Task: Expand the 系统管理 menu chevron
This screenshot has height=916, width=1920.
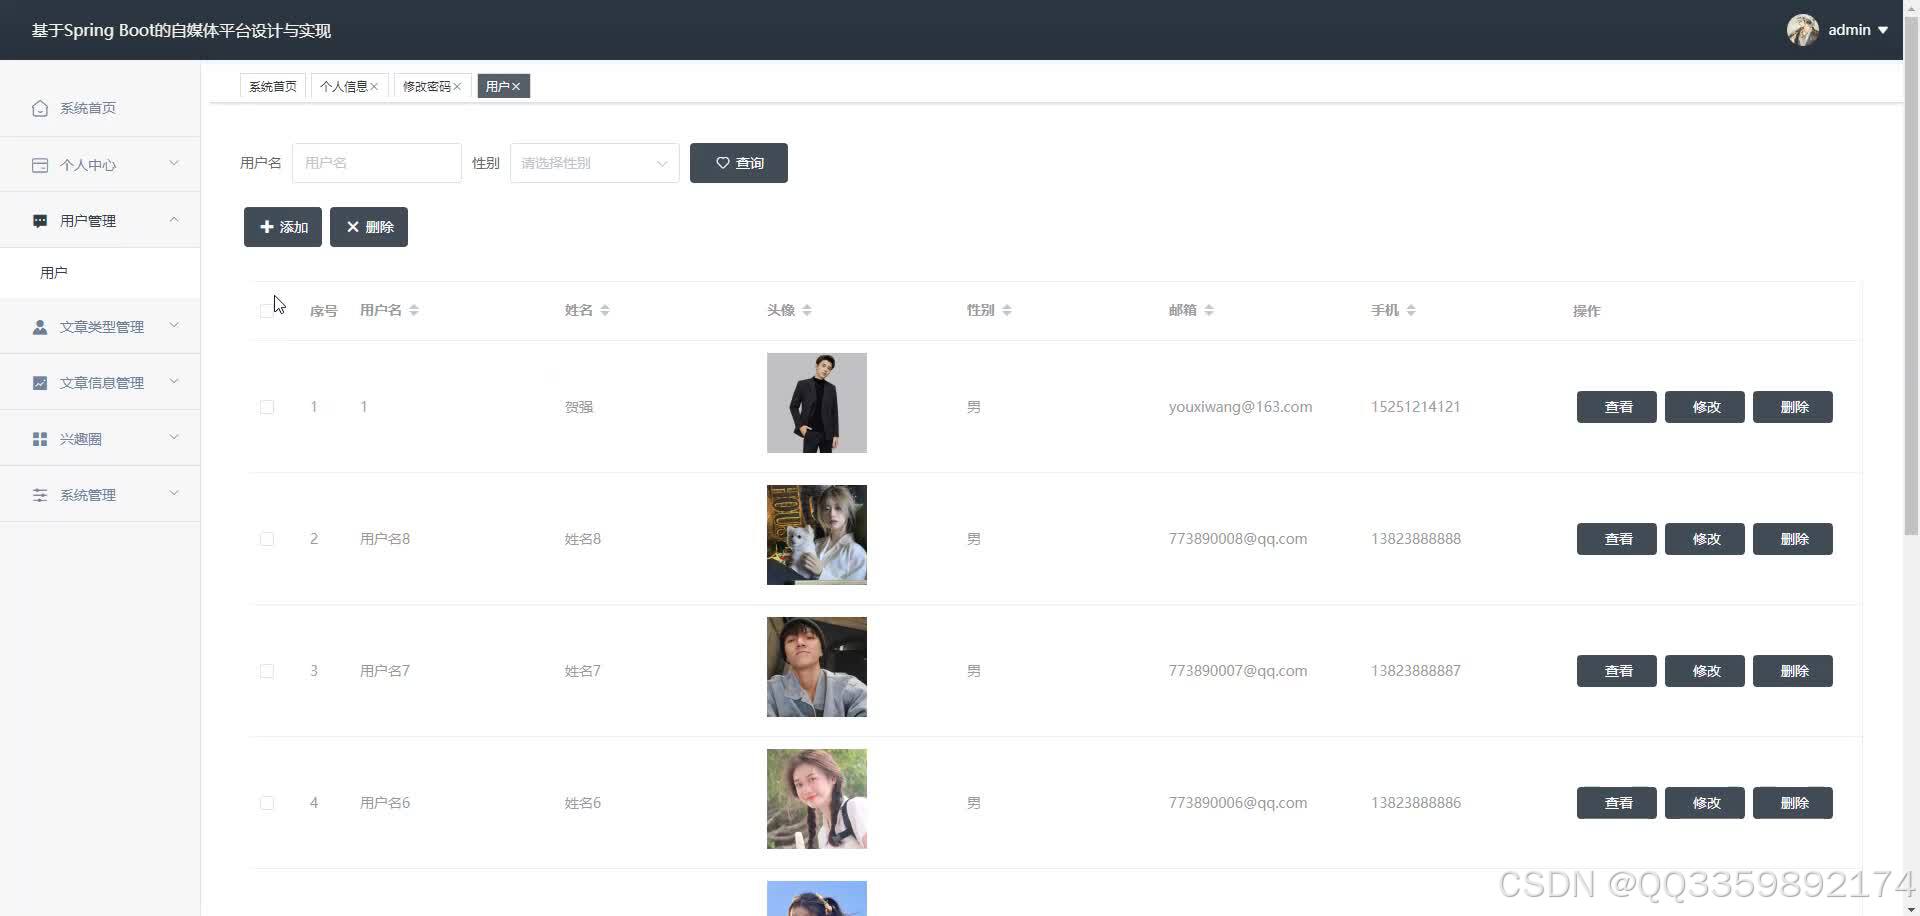Action: [174, 493]
